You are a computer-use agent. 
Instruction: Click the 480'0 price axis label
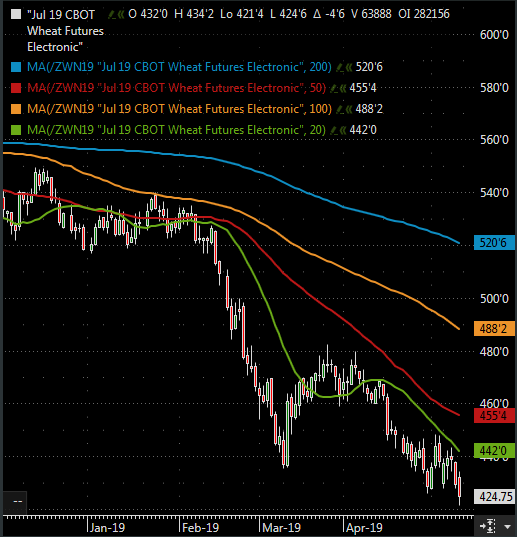pyautogui.click(x=494, y=352)
